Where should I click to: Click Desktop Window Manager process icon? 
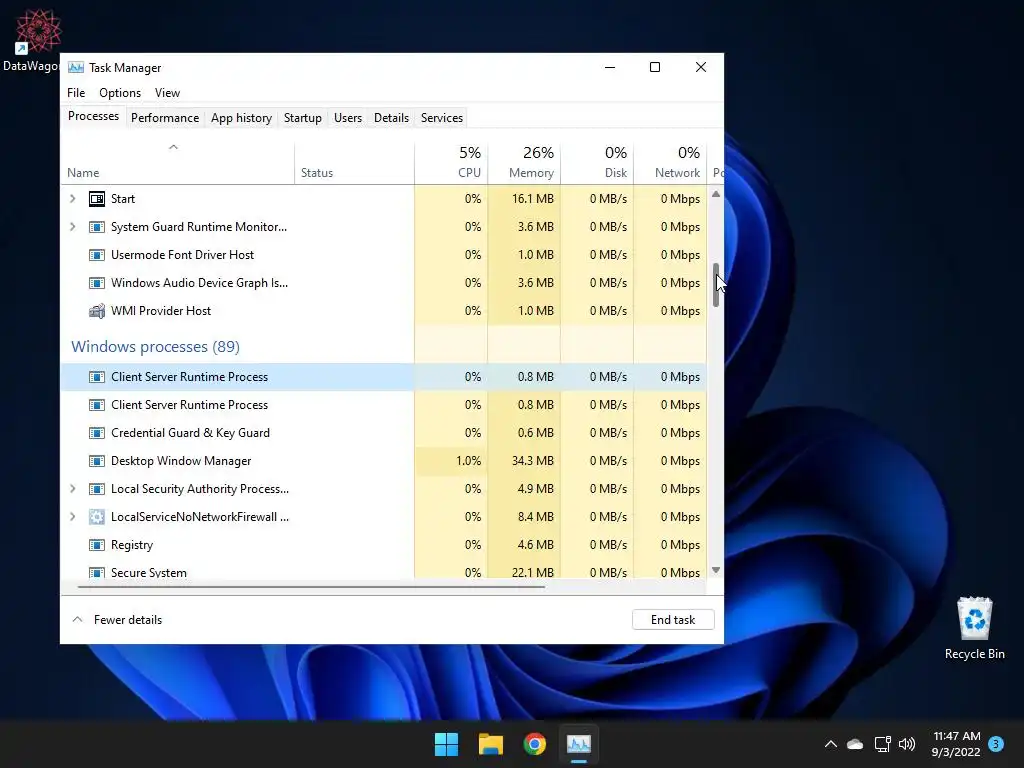(97, 461)
